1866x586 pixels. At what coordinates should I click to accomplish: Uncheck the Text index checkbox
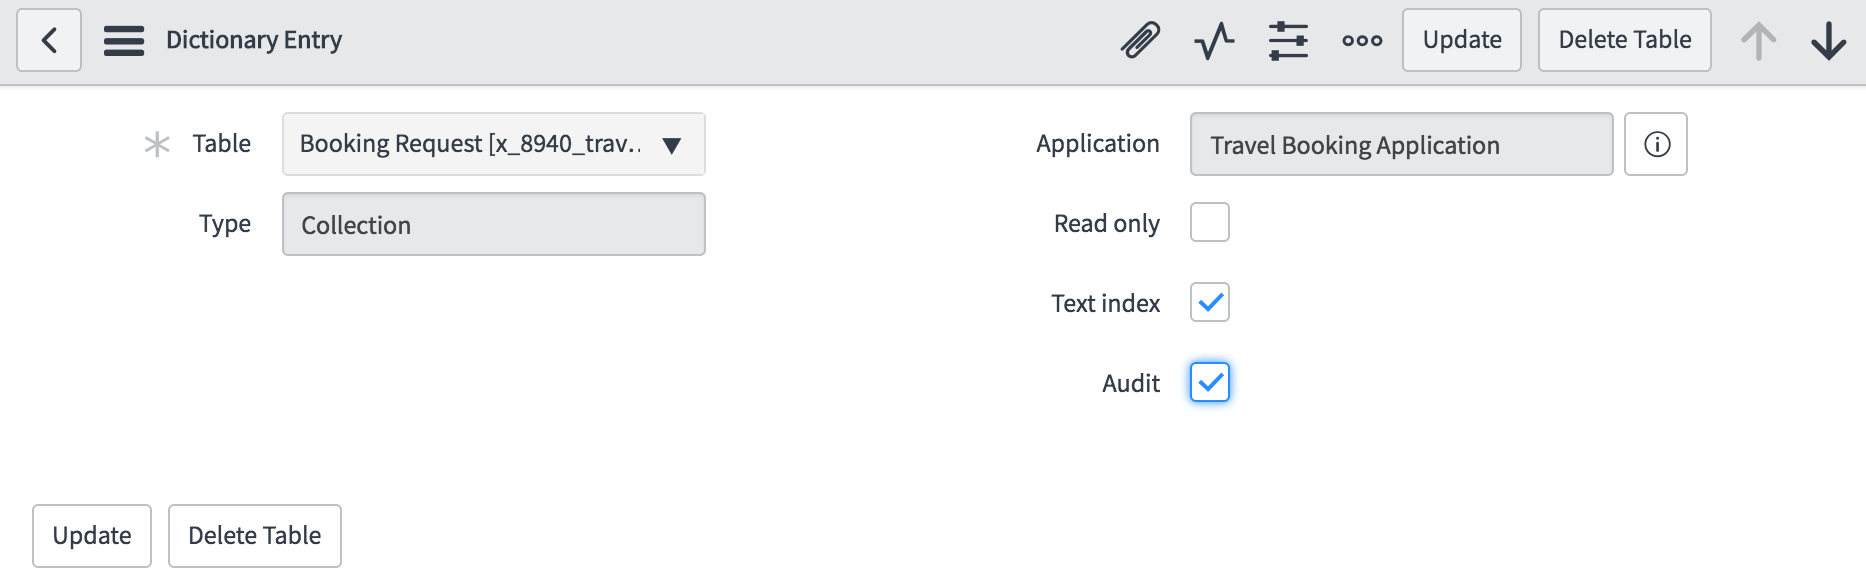(1210, 302)
